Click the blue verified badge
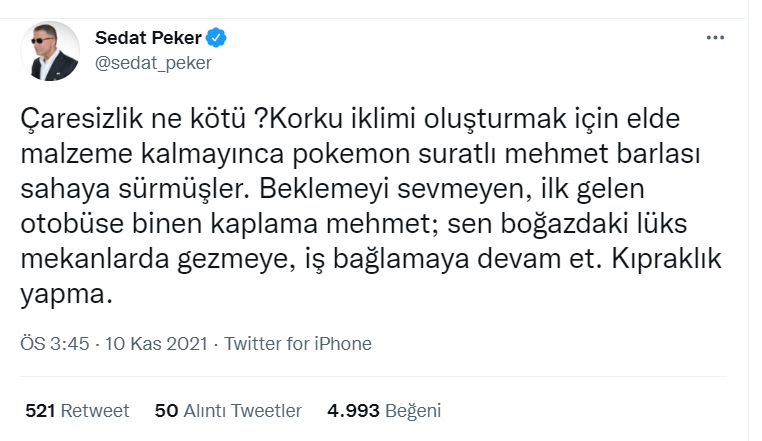Image resolution: width=762 pixels, height=441 pixels. pos(217,39)
